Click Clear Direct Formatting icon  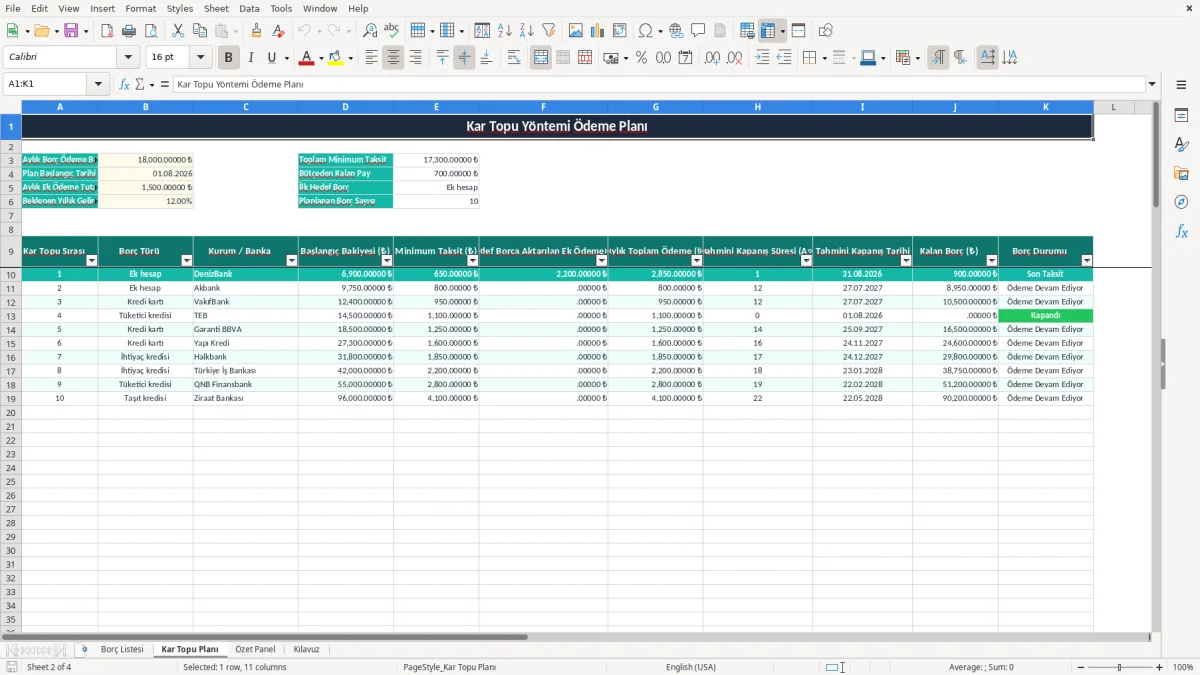click(279, 31)
